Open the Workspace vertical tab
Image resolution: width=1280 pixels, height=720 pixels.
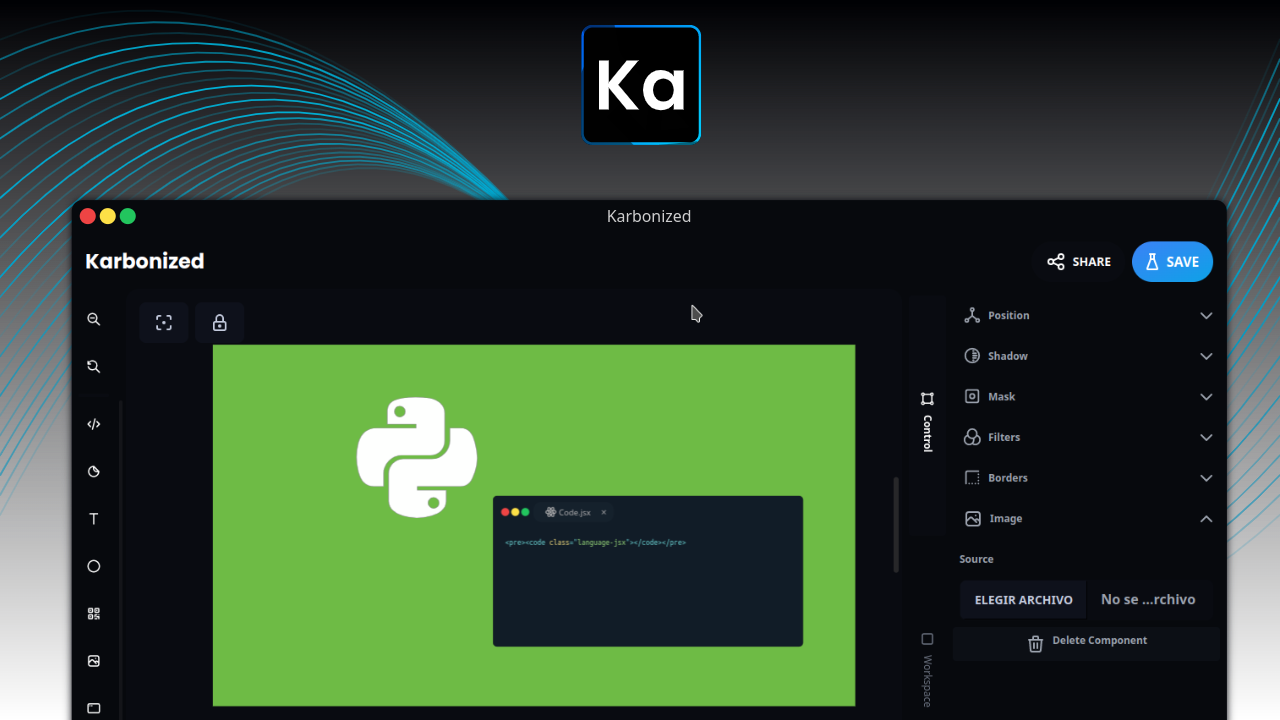point(927,670)
